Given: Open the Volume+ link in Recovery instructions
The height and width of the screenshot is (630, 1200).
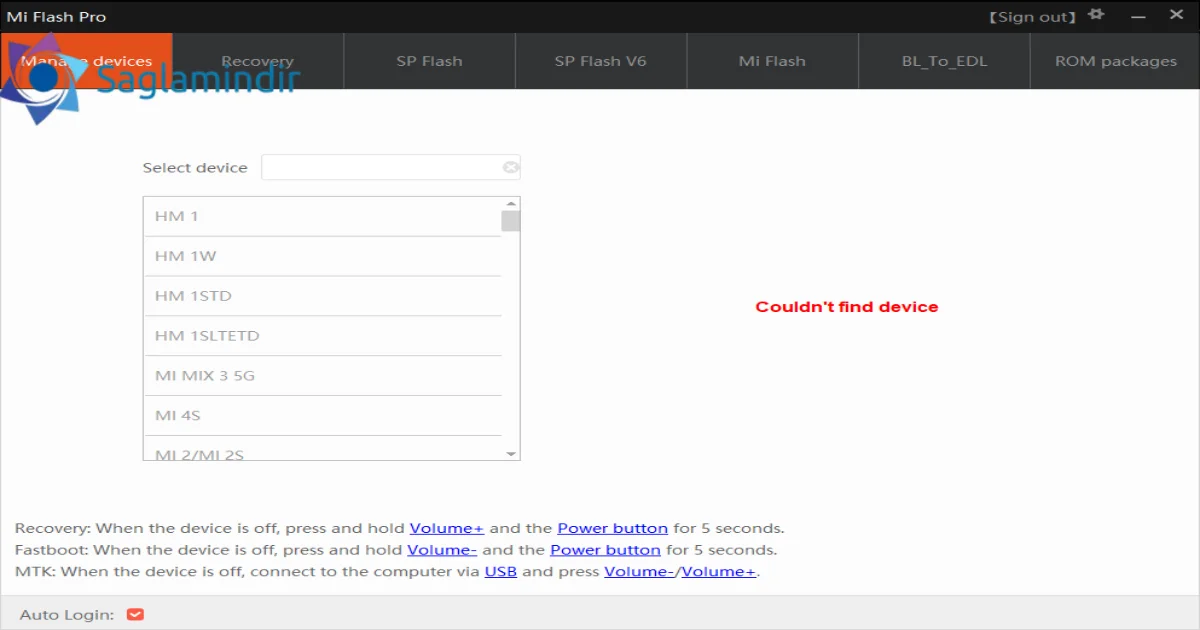Looking at the screenshot, I should point(447,528).
